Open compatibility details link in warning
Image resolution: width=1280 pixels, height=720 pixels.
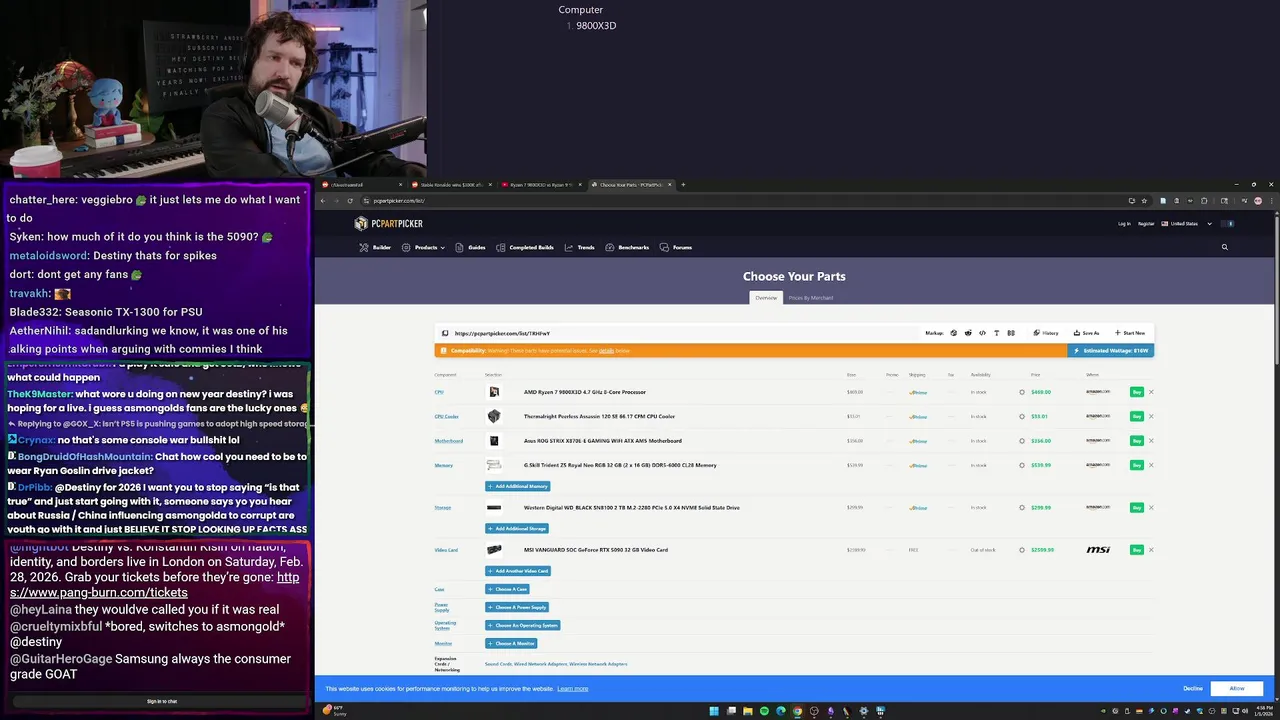[x=606, y=351]
